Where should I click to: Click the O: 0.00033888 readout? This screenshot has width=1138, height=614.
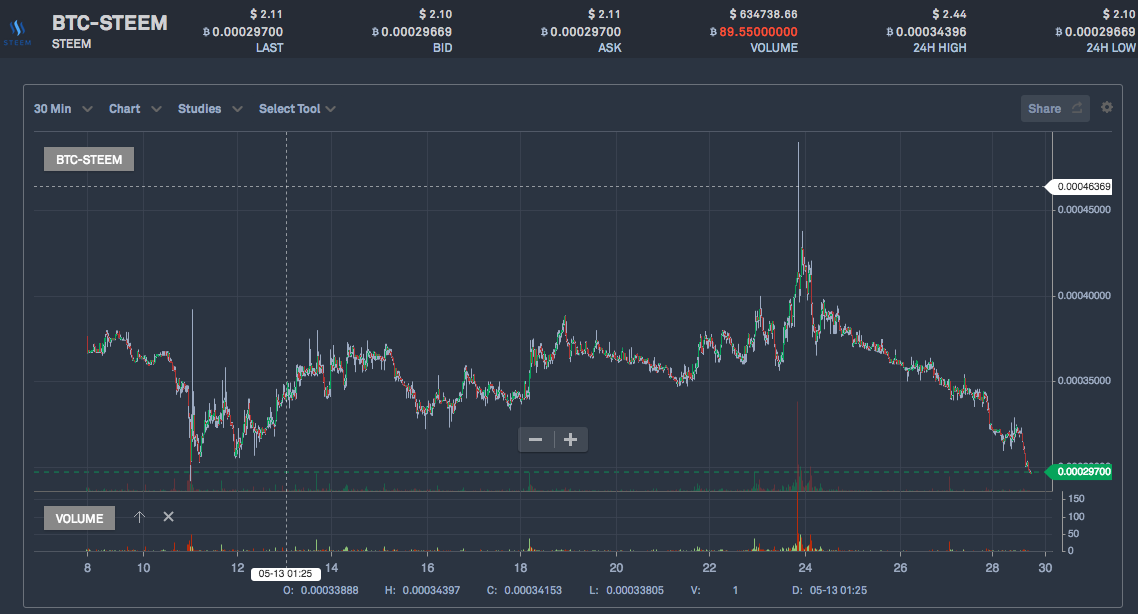[x=321, y=590]
